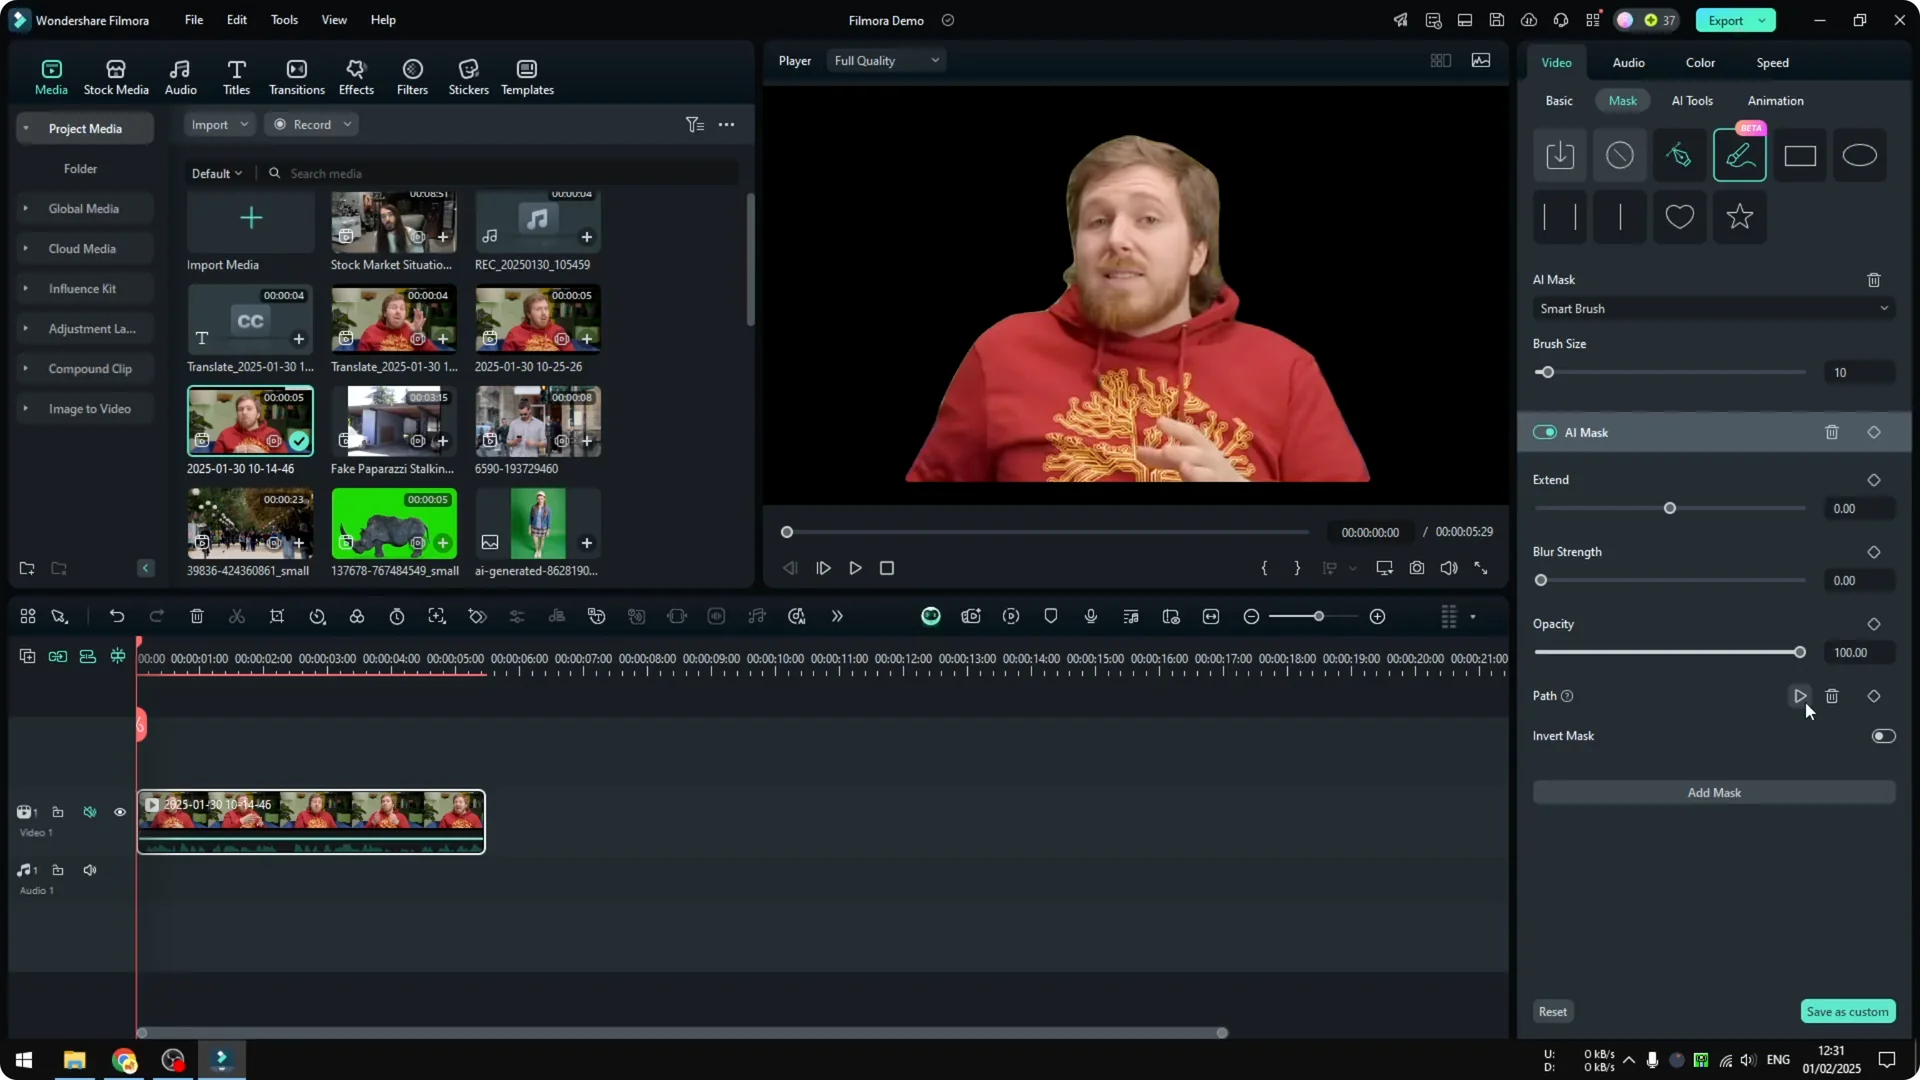Open the Stickers panel
The height and width of the screenshot is (1080, 1920).
pos(468,76)
